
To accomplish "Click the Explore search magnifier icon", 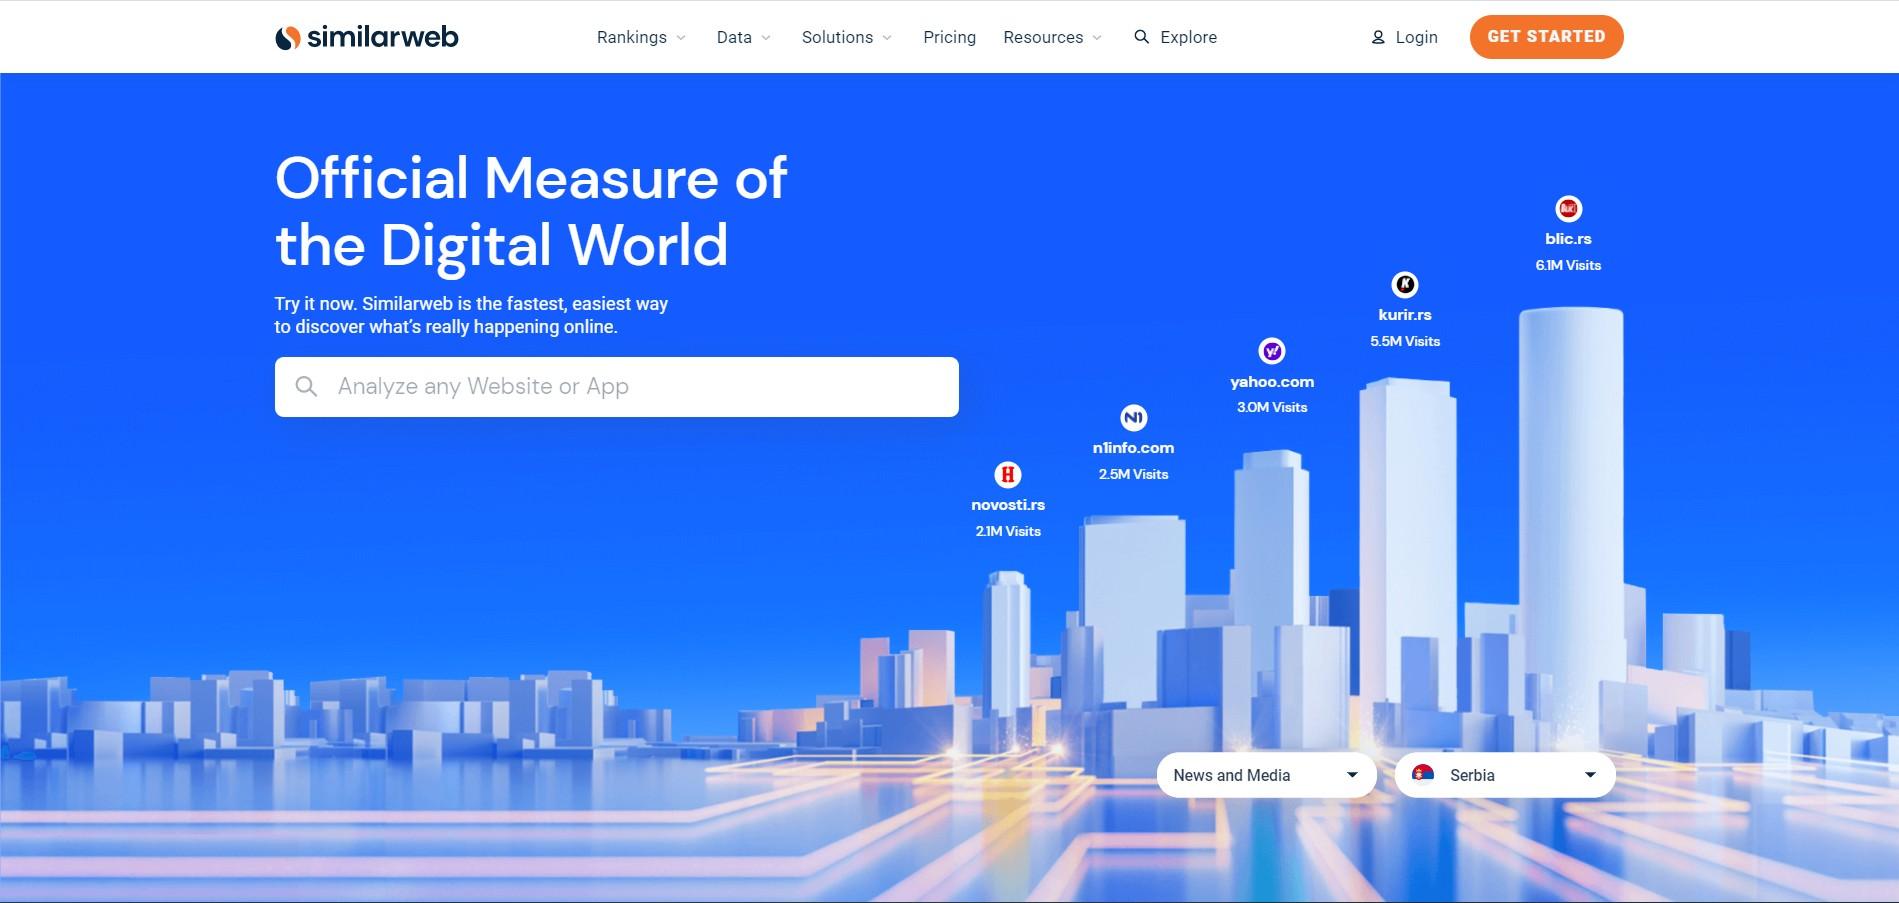I will click(1141, 37).
